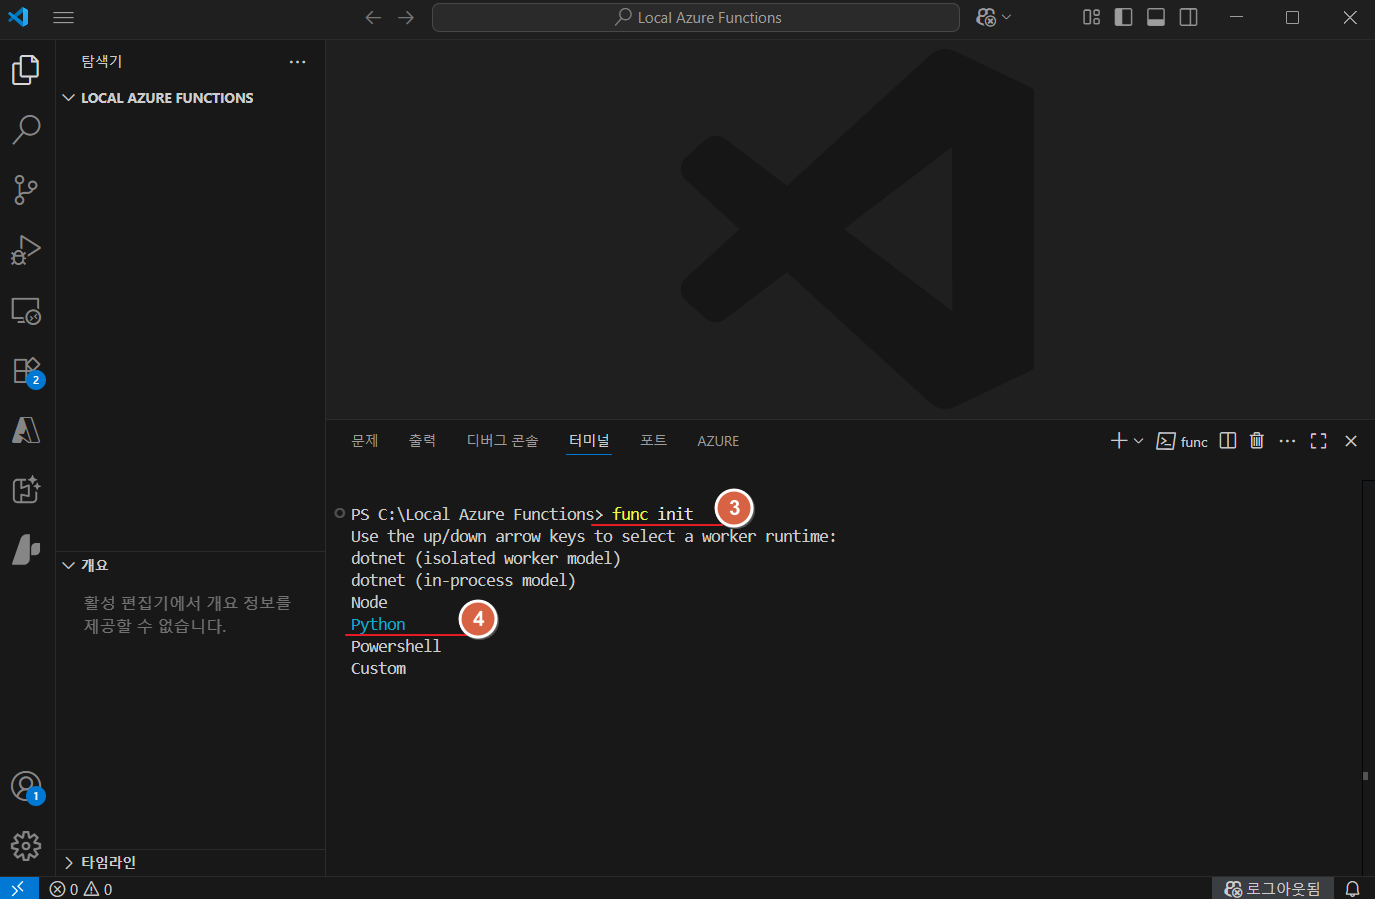Click the 로그아웃됨 status item
This screenshot has width=1375, height=899.
point(1272,889)
